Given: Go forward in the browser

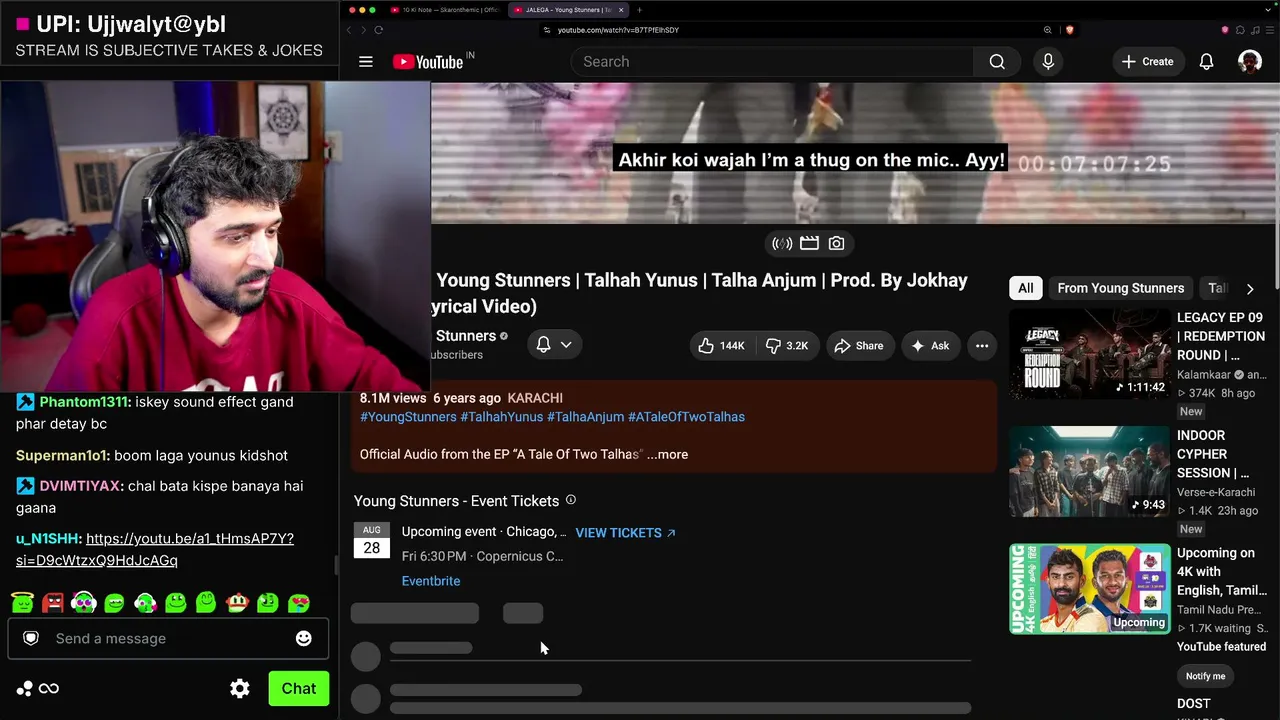Looking at the screenshot, I should pos(363,30).
